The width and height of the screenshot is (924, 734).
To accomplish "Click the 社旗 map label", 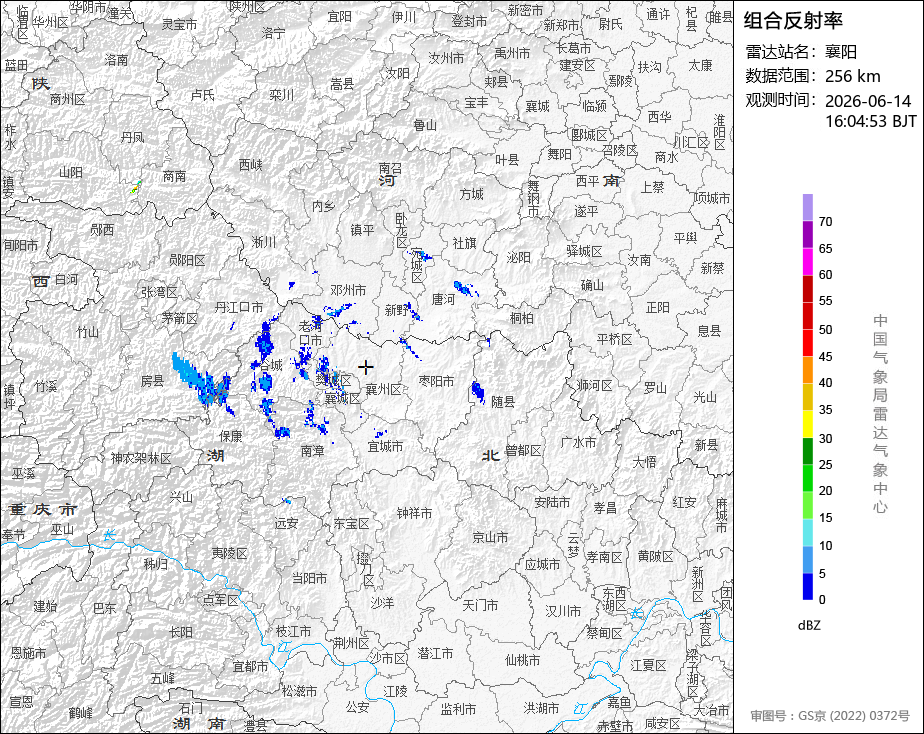I will (464, 243).
